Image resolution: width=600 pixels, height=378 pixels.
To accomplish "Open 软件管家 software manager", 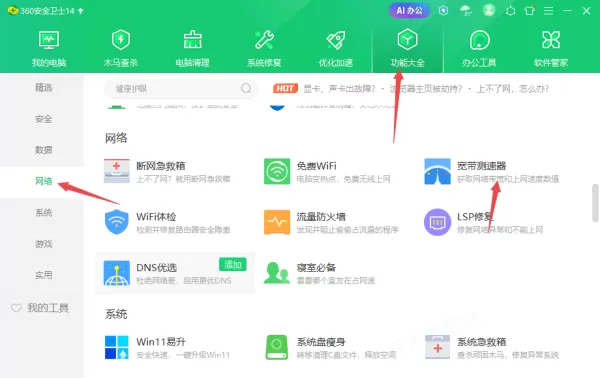I will pyautogui.click(x=551, y=49).
